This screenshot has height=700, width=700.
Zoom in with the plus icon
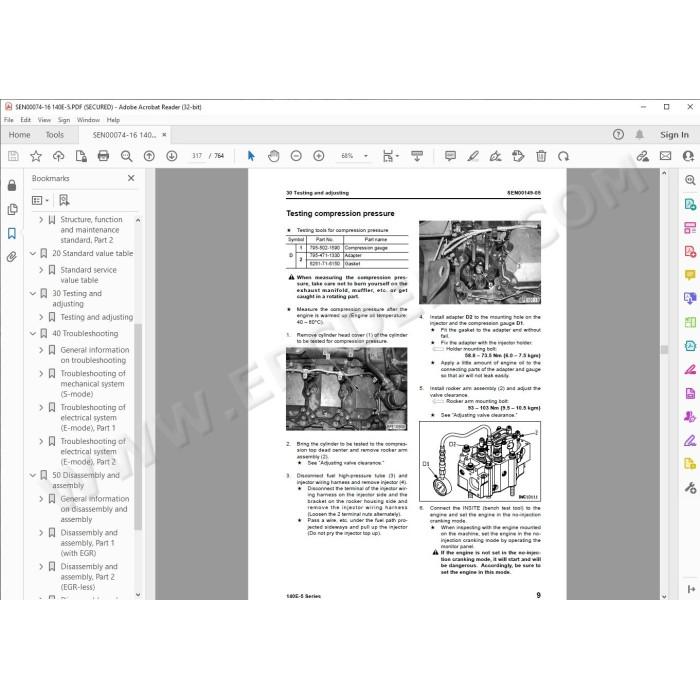click(x=319, y=156)
